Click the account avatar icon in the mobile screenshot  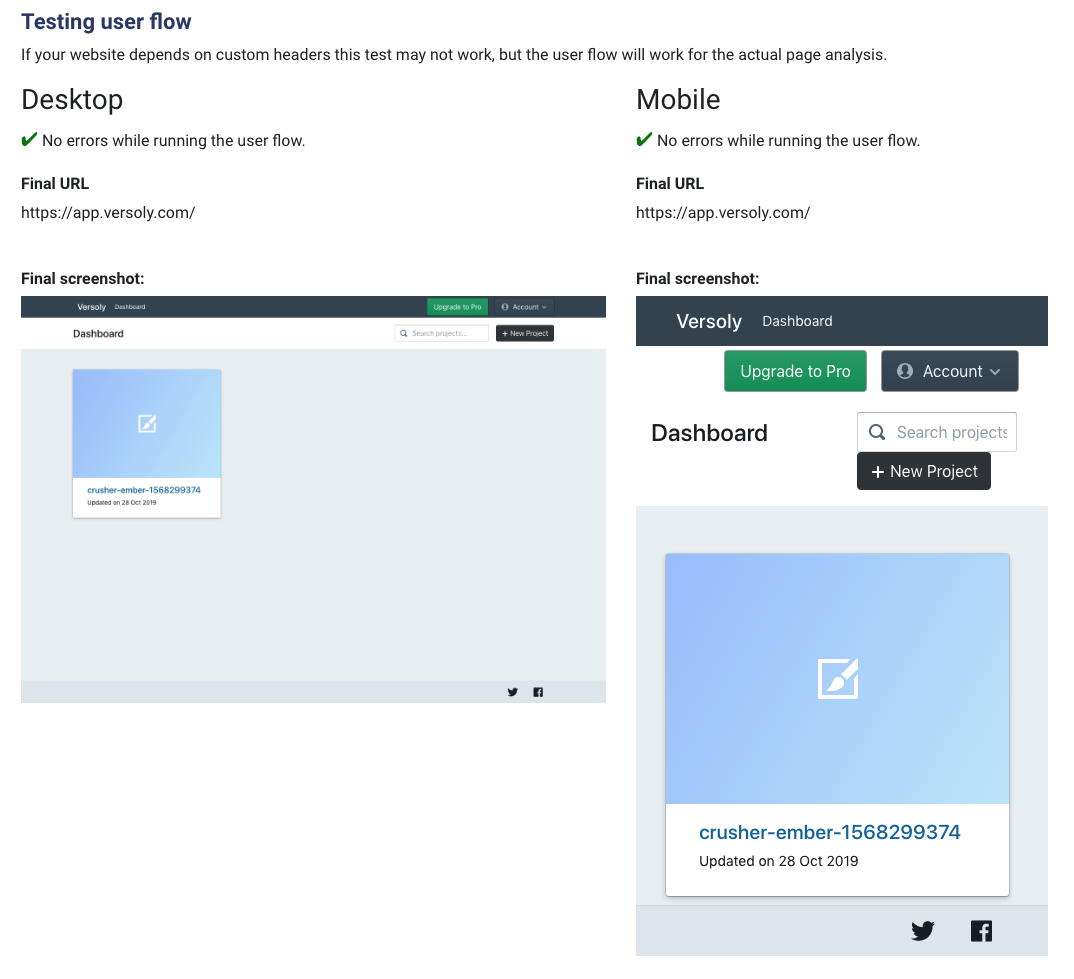pyautogui.click(x=905, y=371)
